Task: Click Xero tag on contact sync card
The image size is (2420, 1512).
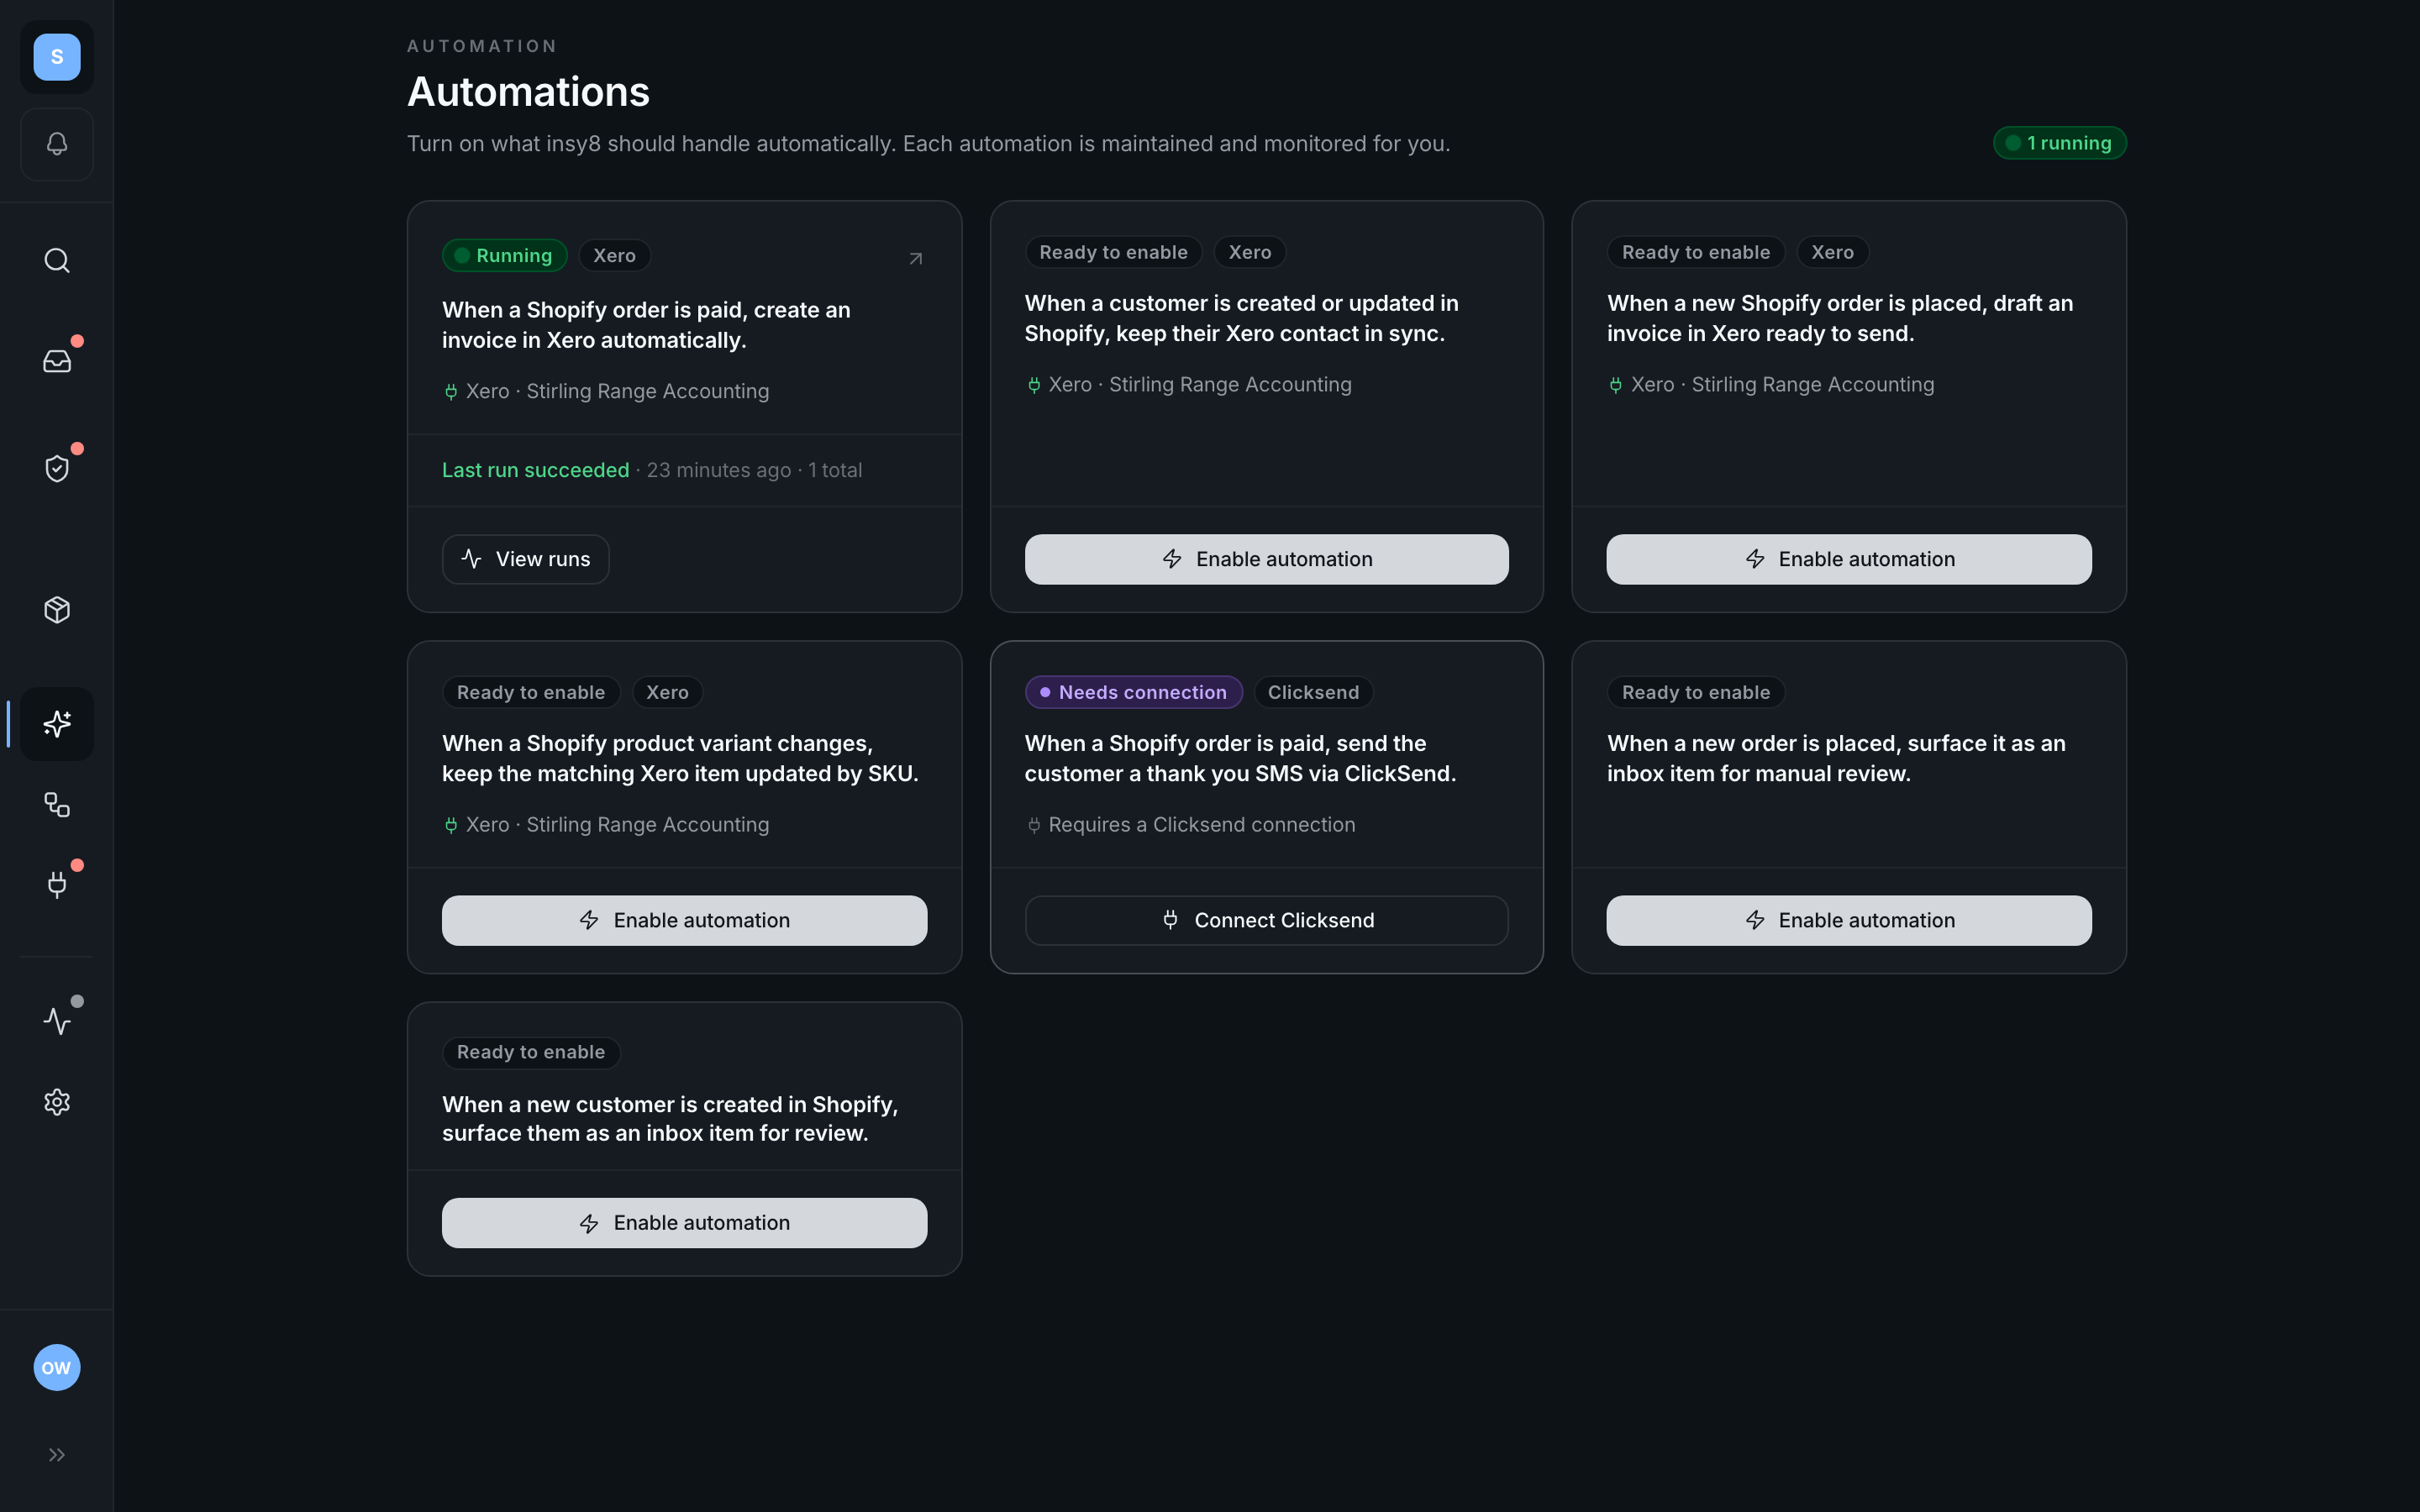Action: (1249, 252)
